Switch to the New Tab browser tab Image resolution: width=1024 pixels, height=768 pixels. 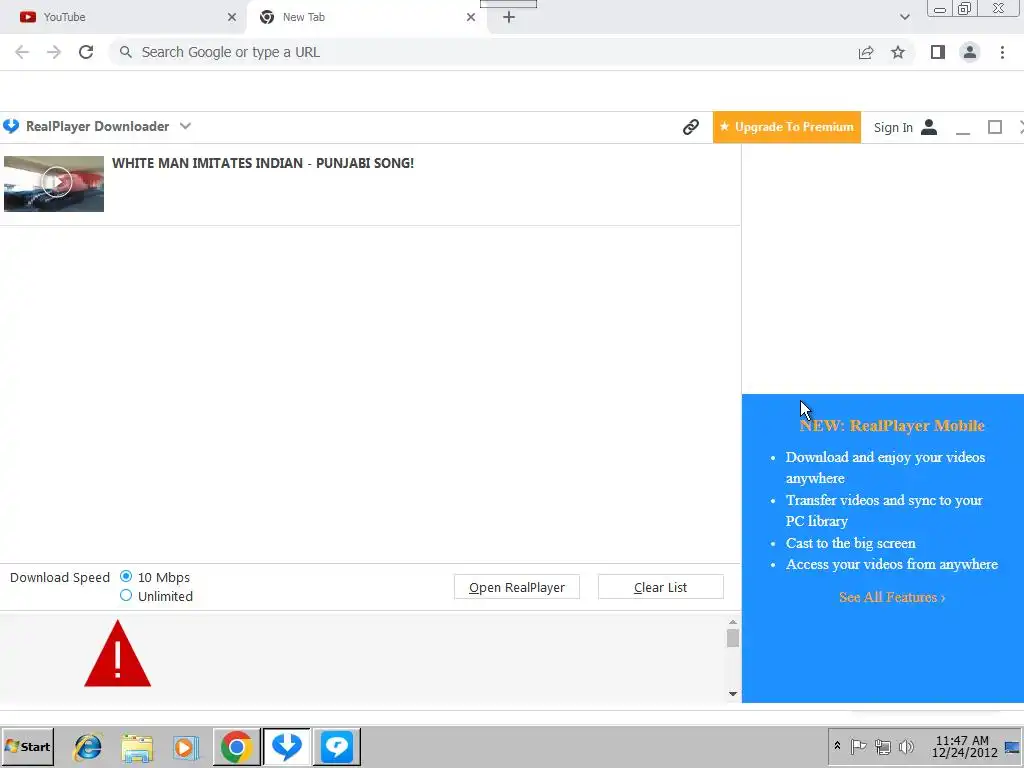pos(366,17)
